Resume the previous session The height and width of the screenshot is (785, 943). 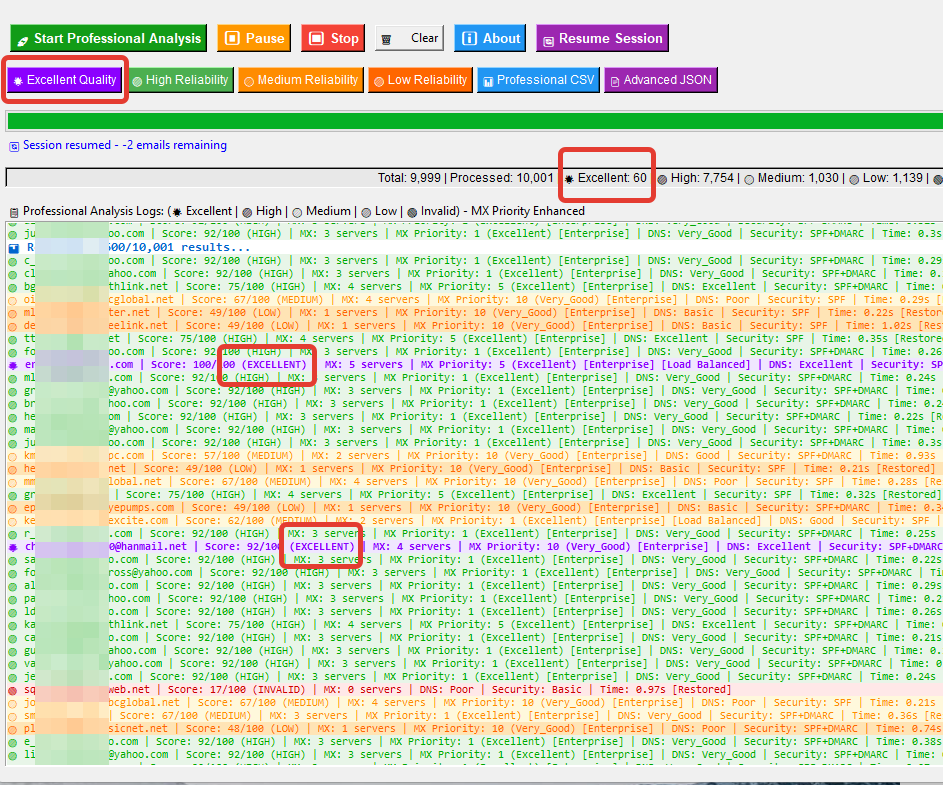(x=601, y=39)
